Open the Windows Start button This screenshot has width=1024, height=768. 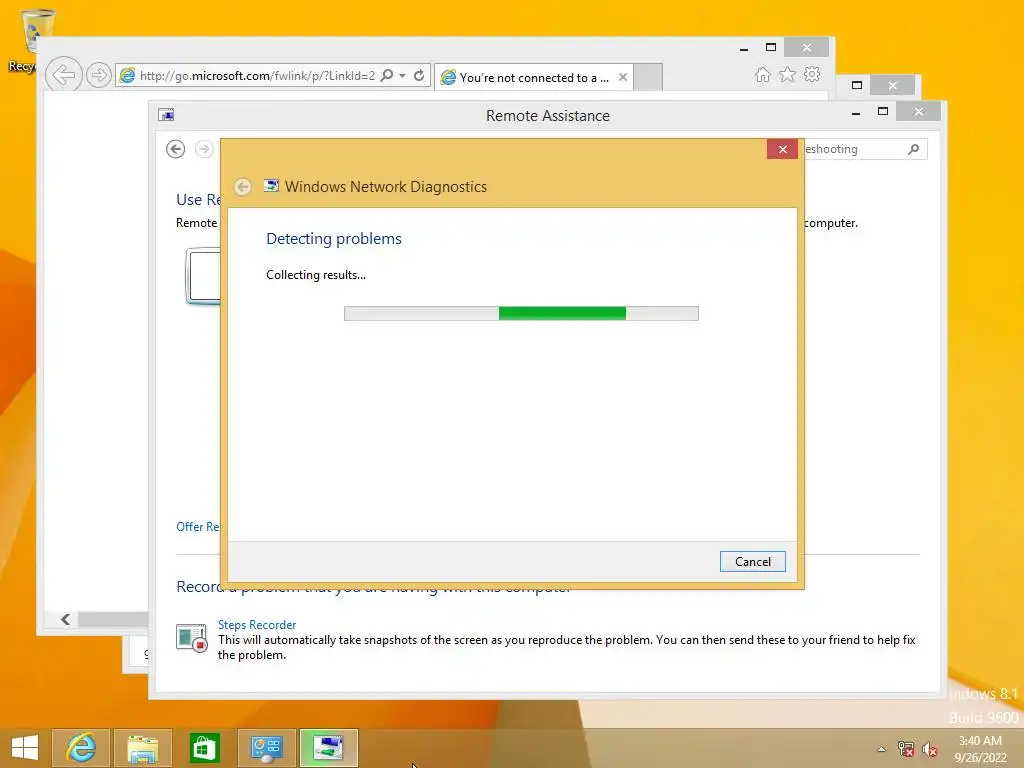click(x=25, y=748)
